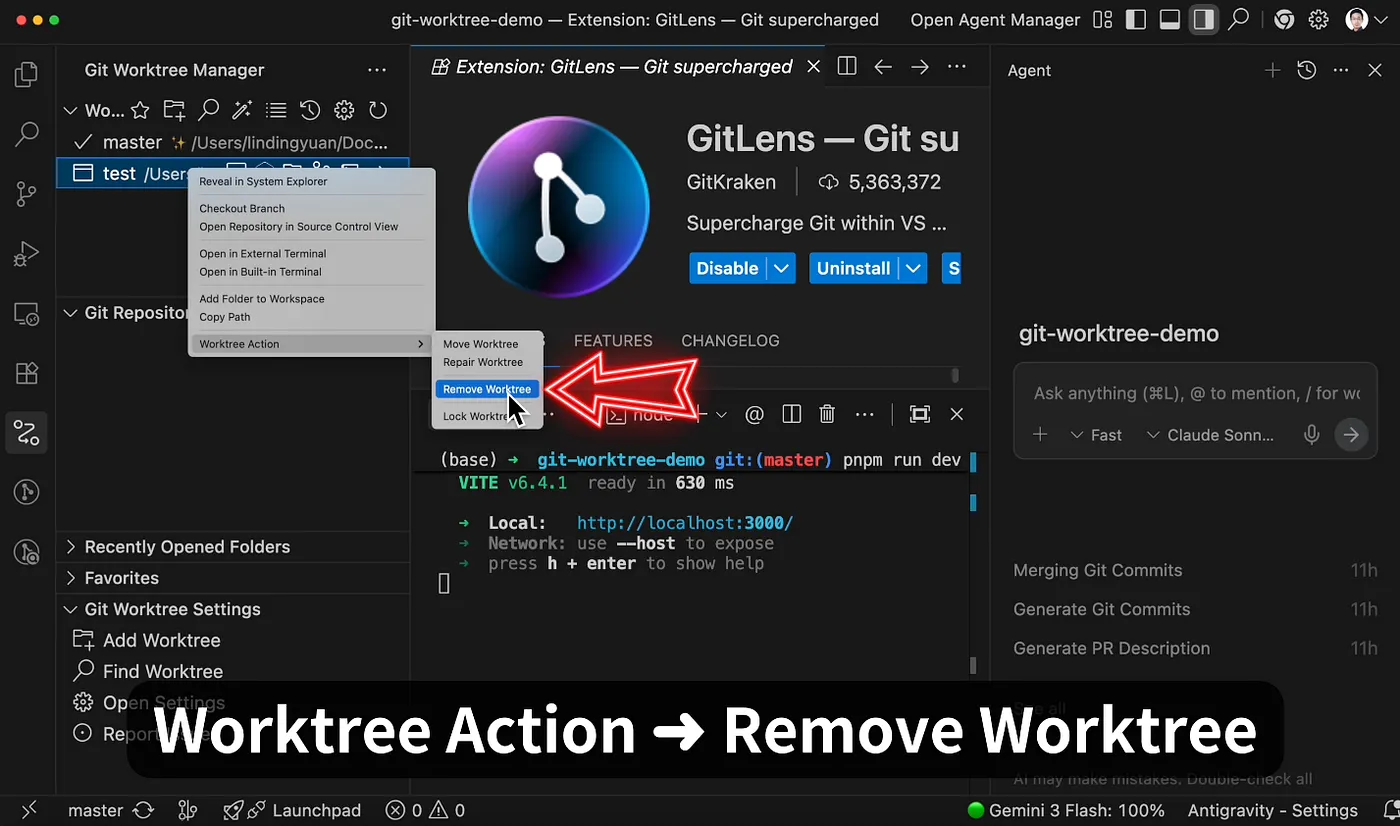Click the magnifier search icon in Worktree toolbar
This screenshot has width=1400, height=826.
pyautogui.click(x=208, y=110)
